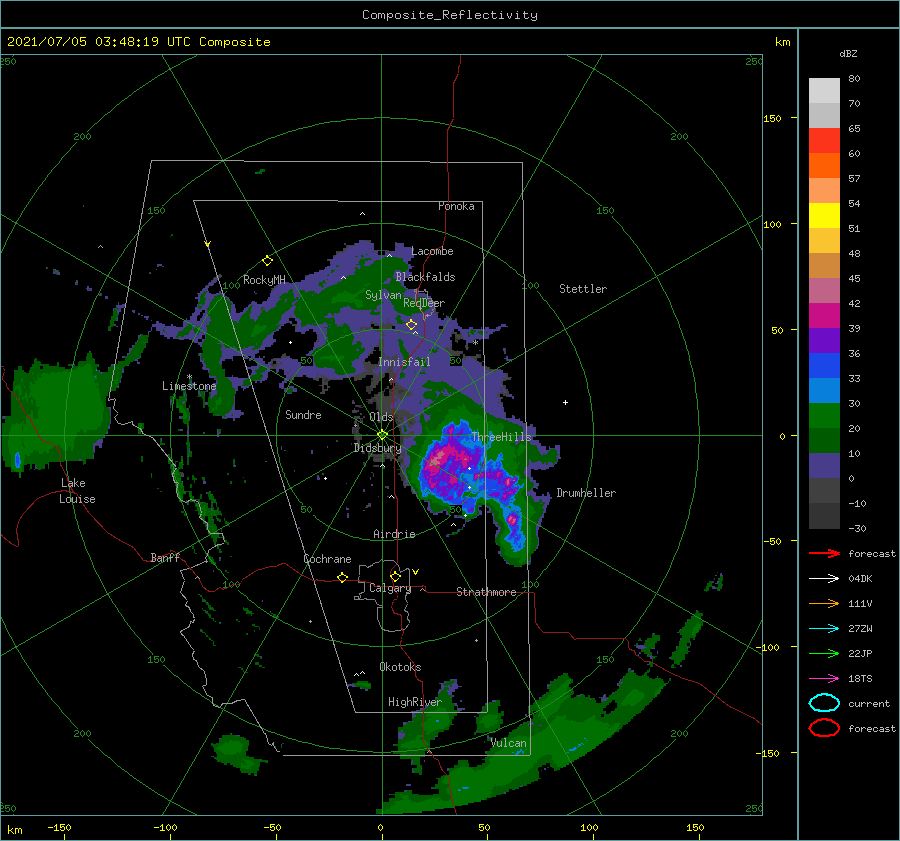Select the Airdrie label

tap(394, 534)
